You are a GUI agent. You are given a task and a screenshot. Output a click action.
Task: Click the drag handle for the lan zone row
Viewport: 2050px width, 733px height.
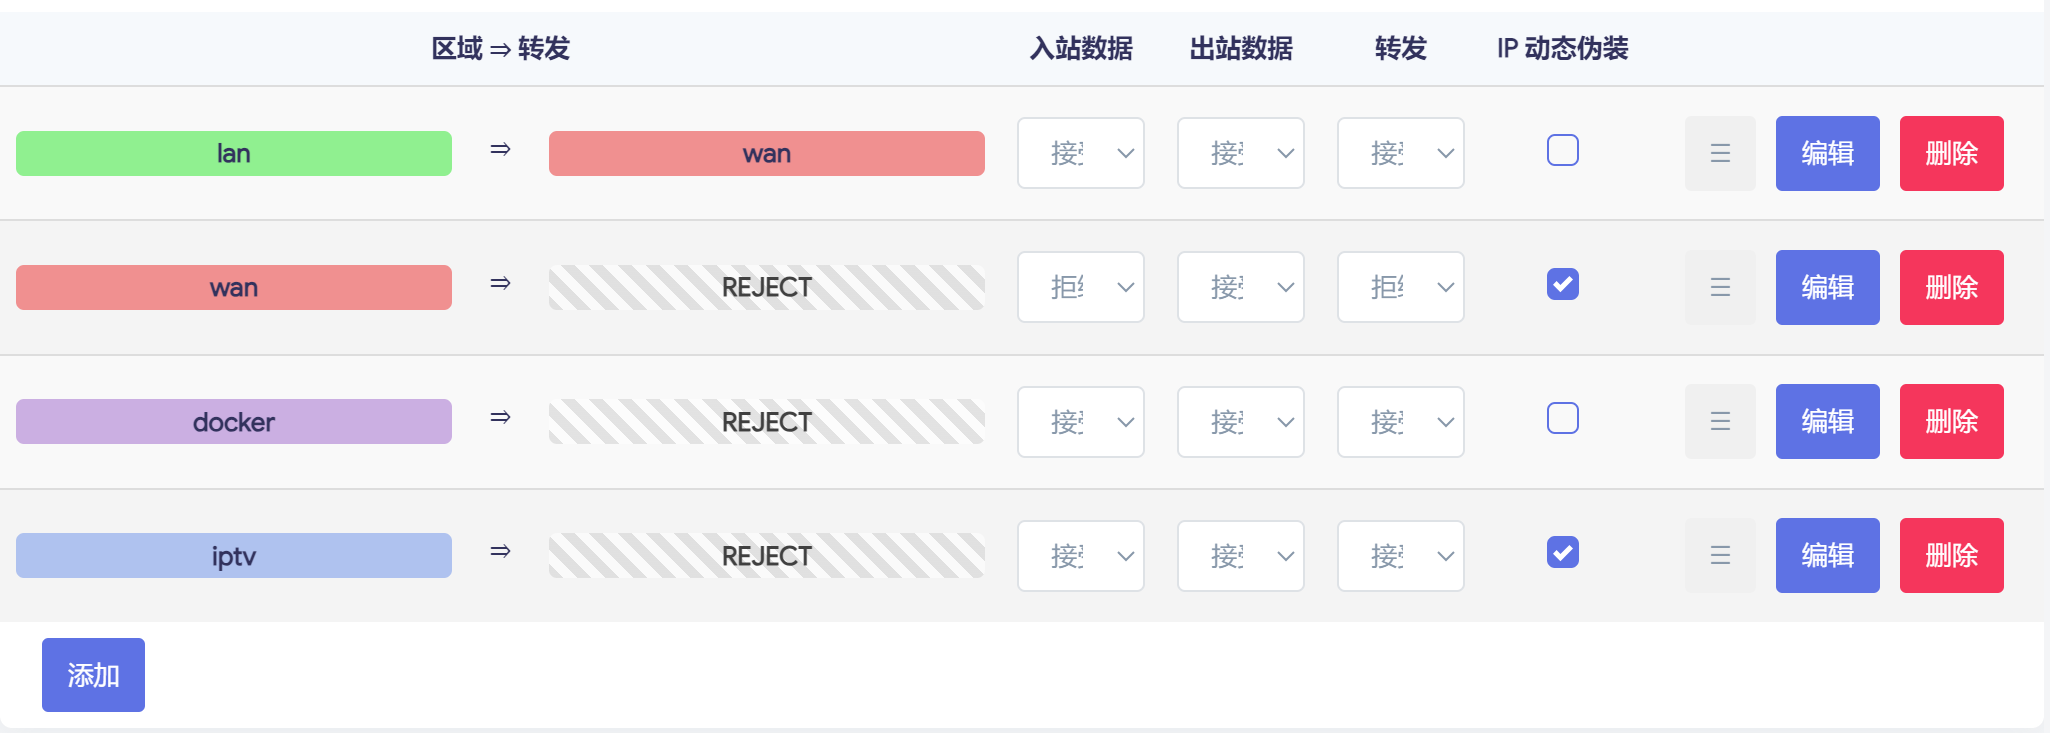(x=1720, y=153)
